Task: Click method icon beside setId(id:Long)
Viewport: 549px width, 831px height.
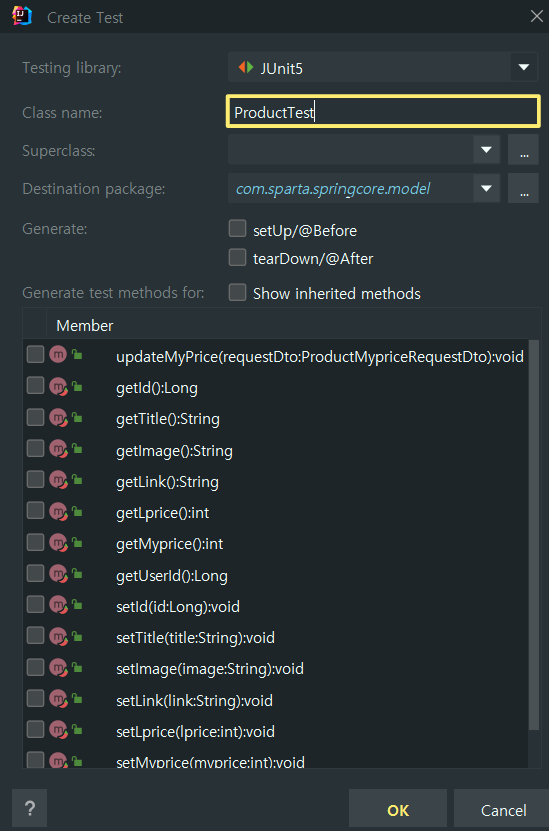Action: coord(58,605)
